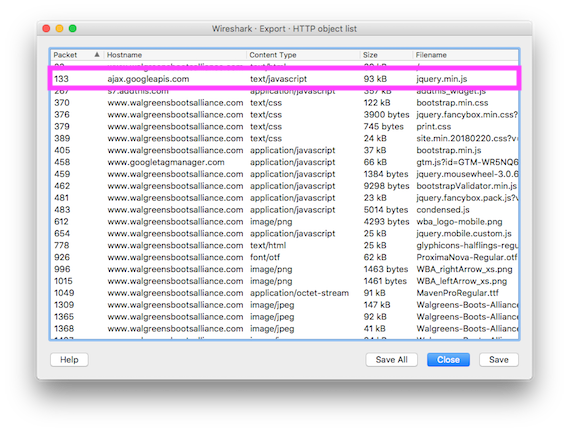The width and height of the screenshot is (569, 432).
Task: Click the green zoom window button
Action: [73, 28]
